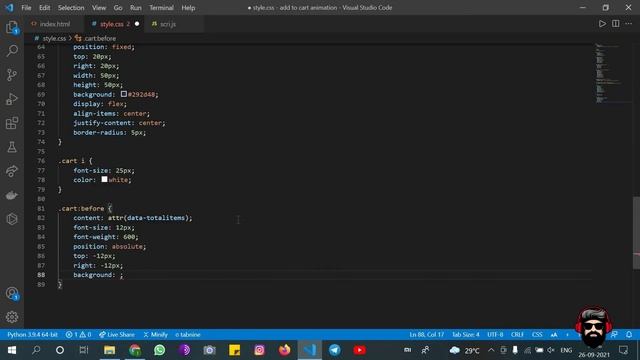Image resolution: width=640 pixels, height=360 pixels.
Task: Open the Testing flask view
Action: (12, 147)
